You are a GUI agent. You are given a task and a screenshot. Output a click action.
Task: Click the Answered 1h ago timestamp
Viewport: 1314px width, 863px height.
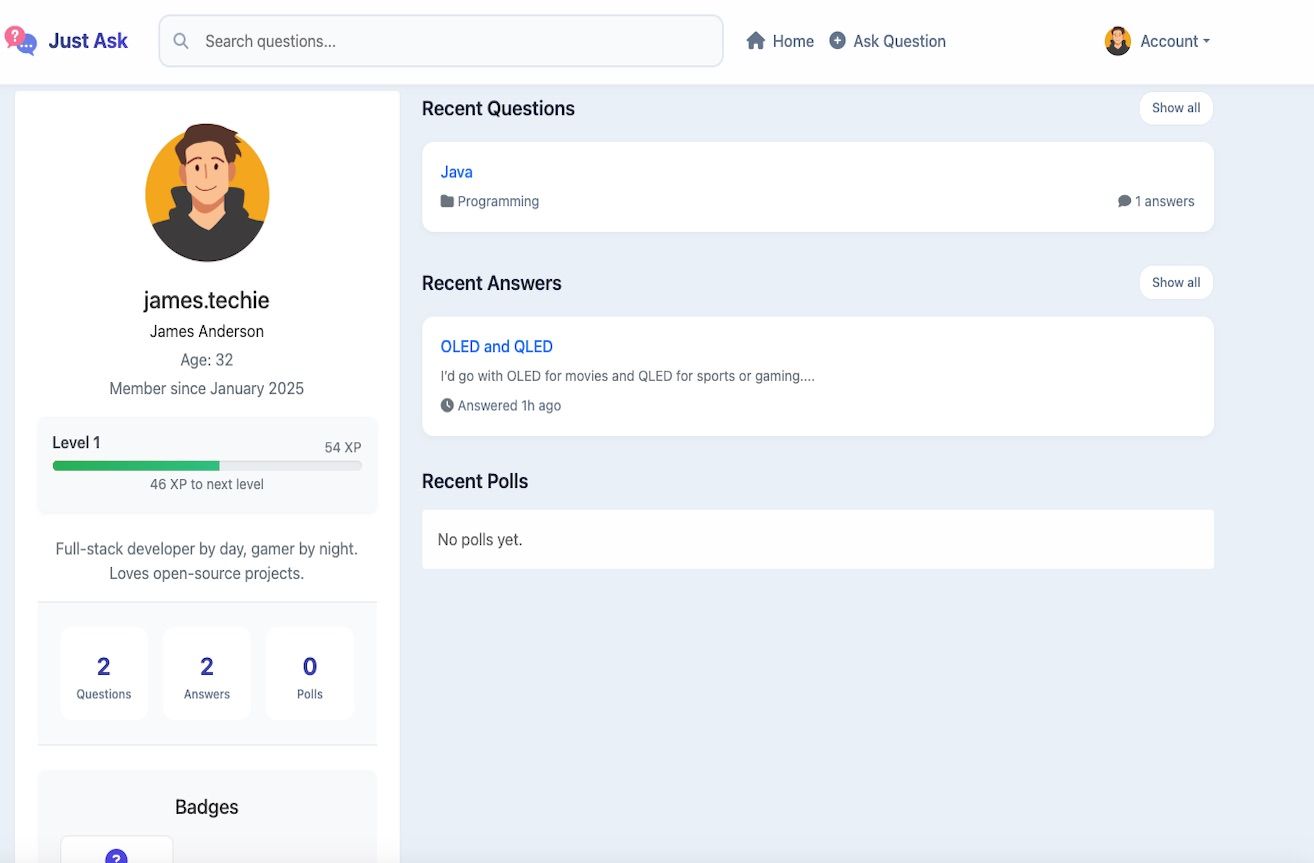point(509,405)
